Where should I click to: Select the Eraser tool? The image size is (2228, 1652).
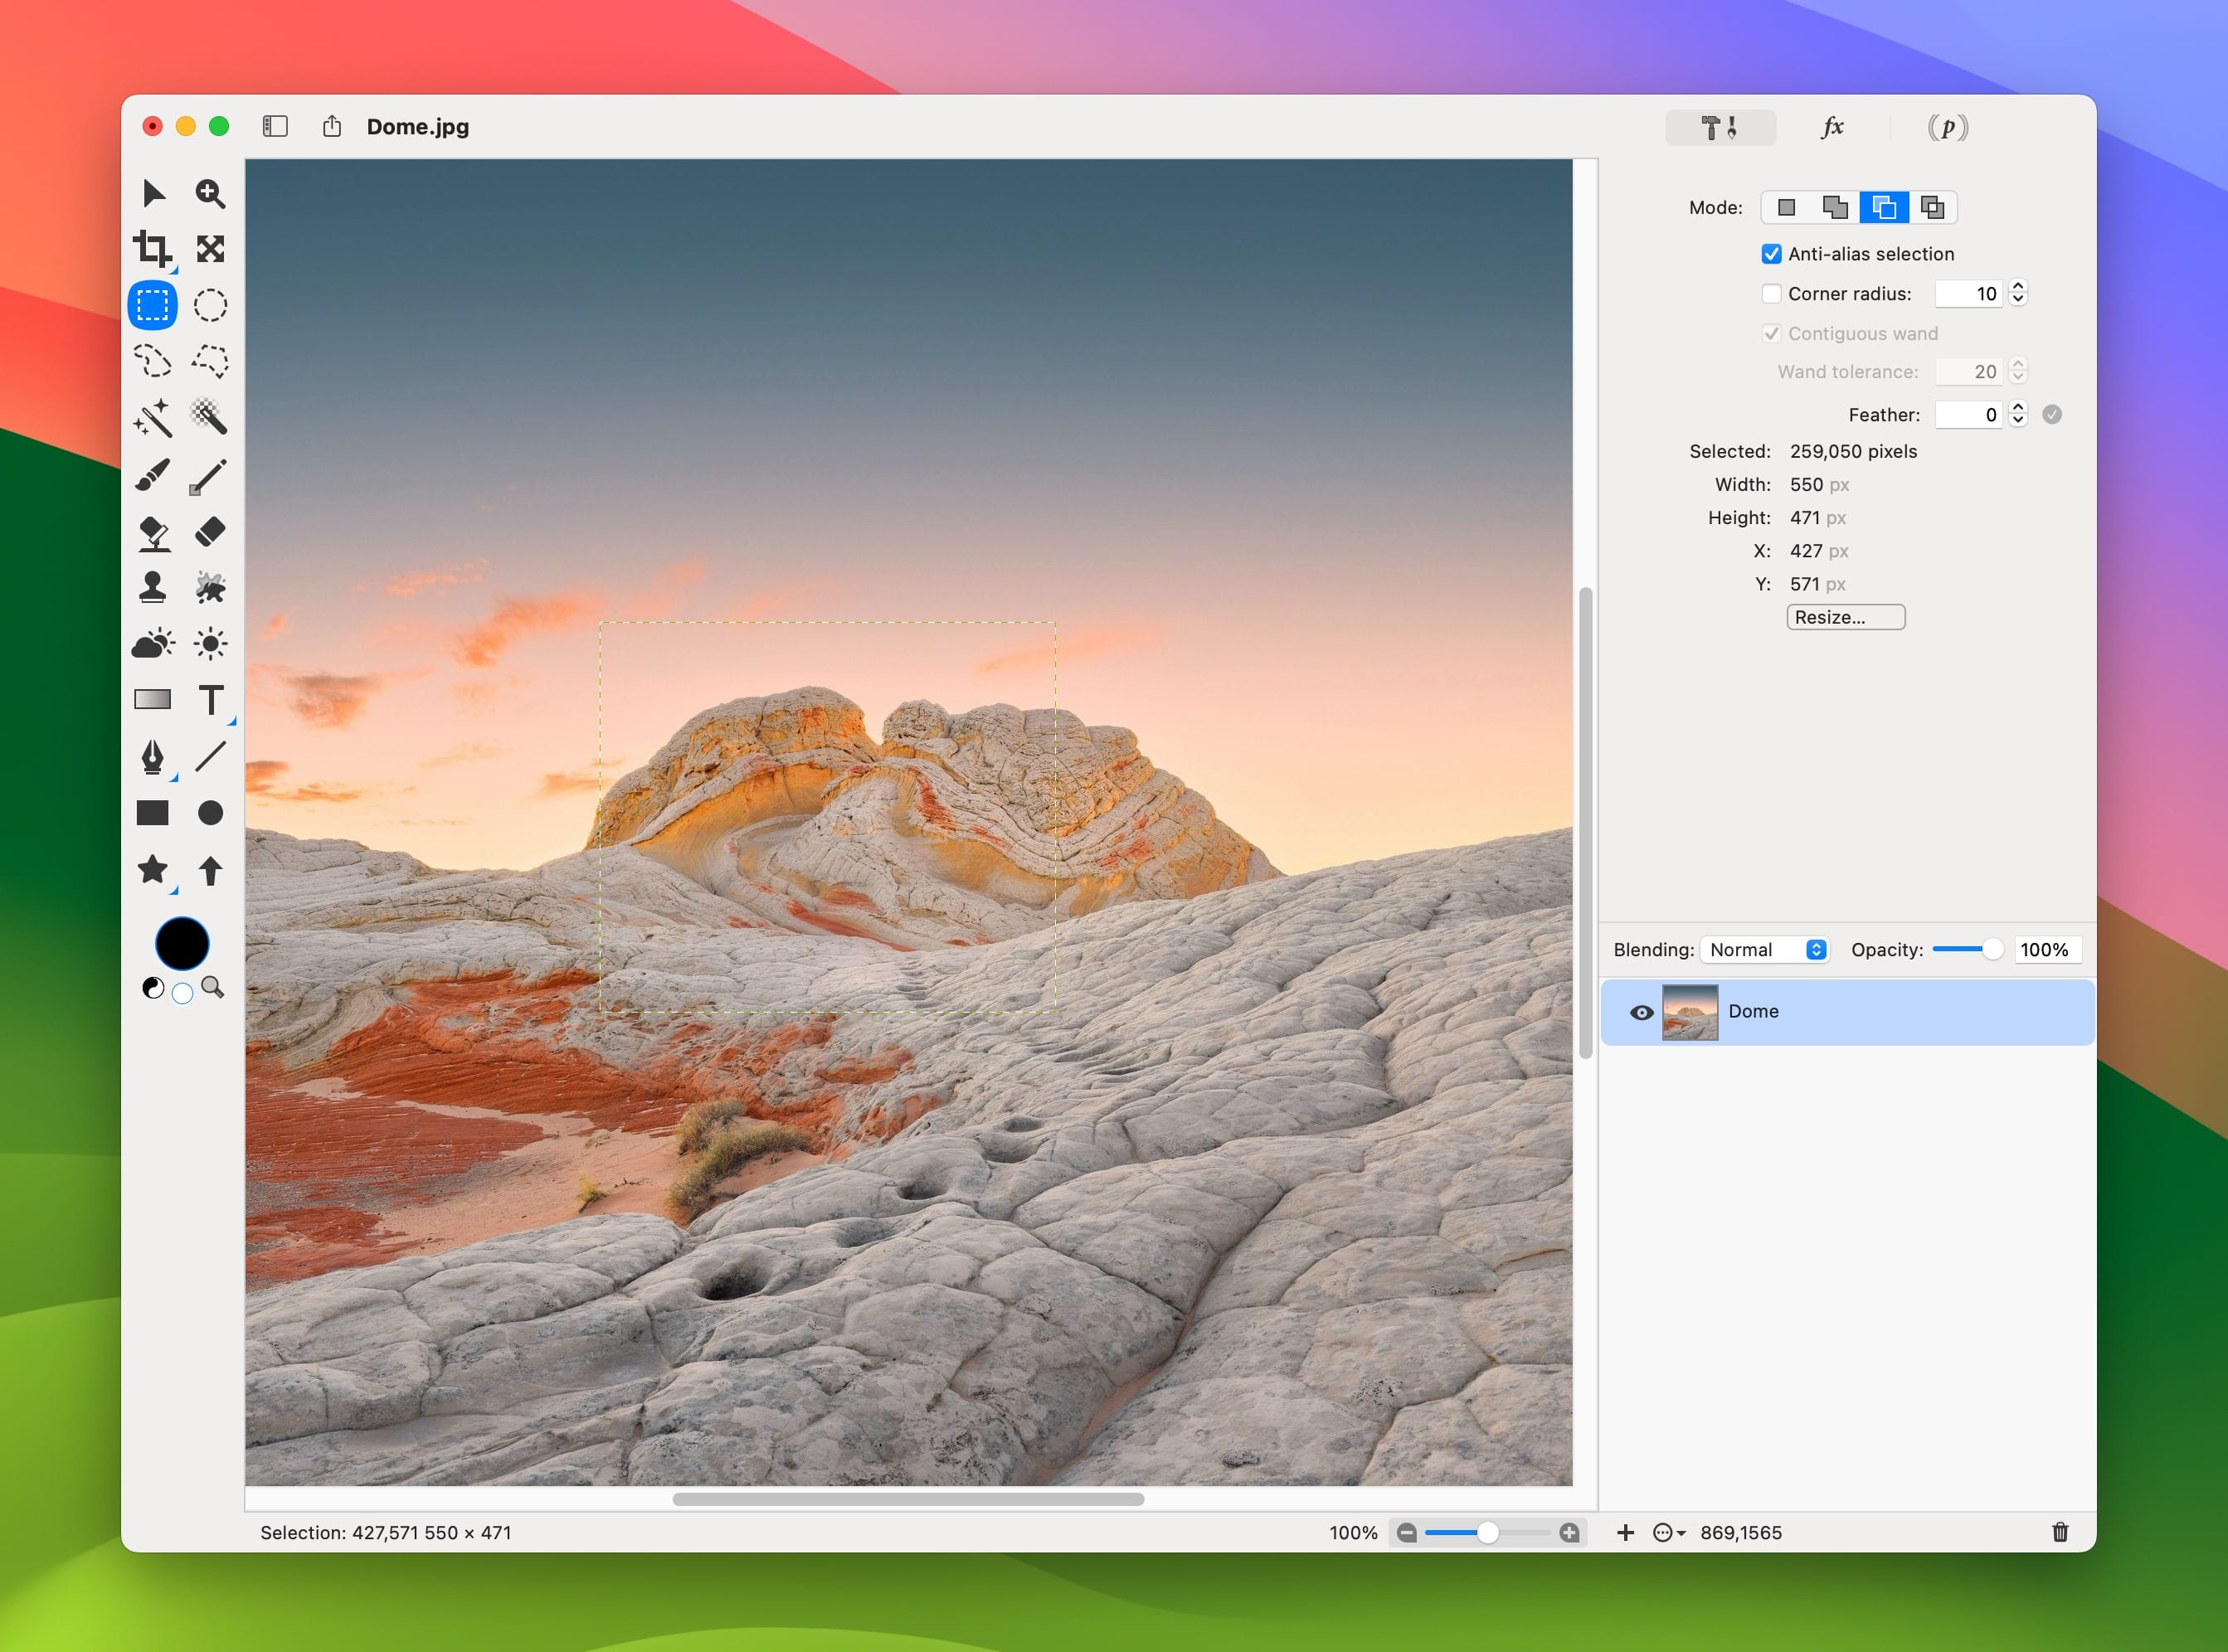(x=210, y=532)
